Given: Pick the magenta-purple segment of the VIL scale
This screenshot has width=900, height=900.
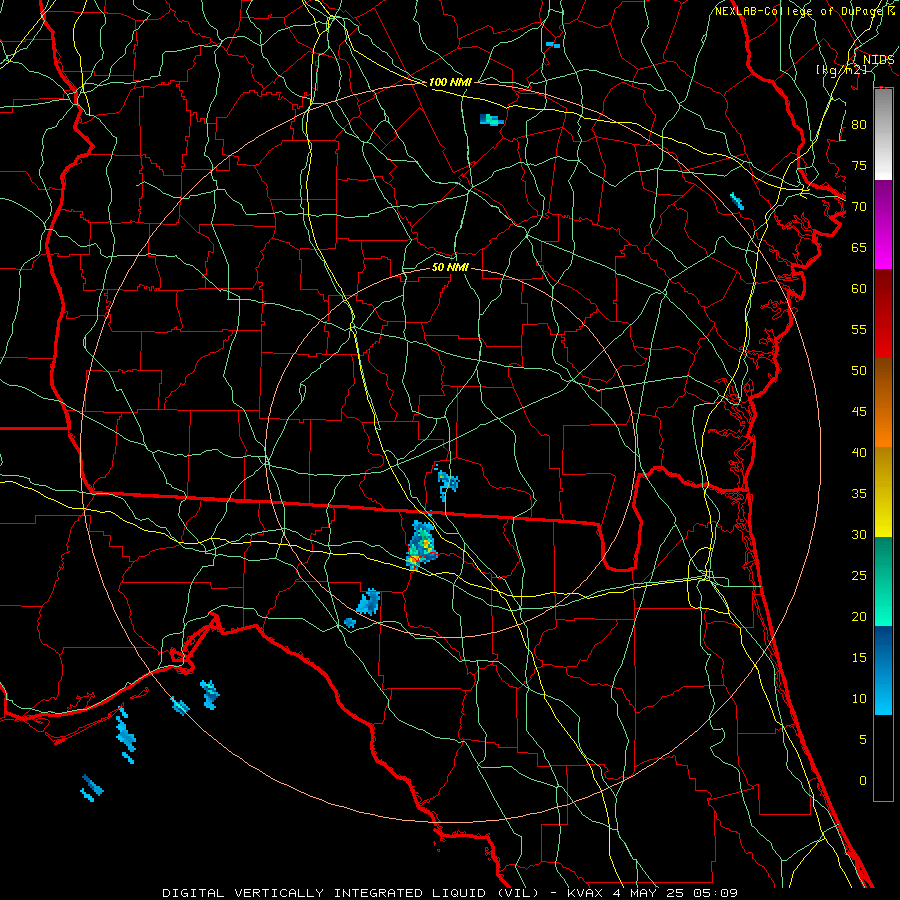Looking at the screenshot, I should point(883,224).
